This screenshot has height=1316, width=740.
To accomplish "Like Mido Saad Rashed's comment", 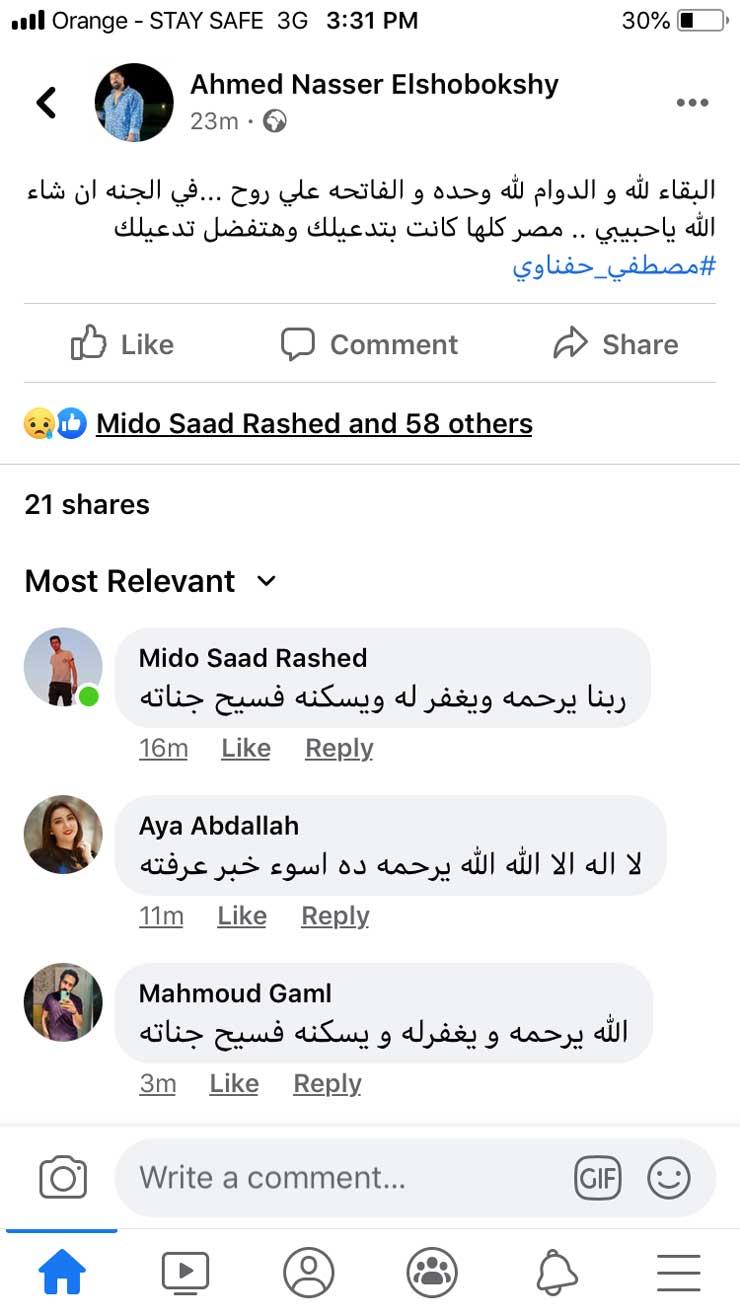I will pos(246,748).
